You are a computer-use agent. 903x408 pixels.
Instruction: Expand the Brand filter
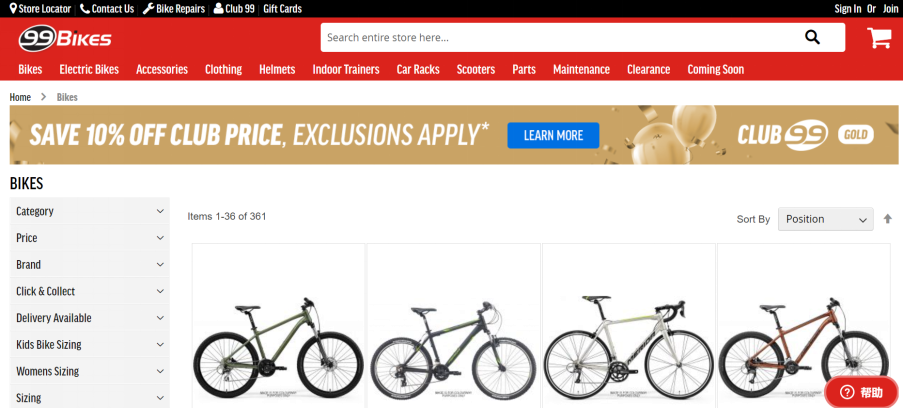[x=90, y=265]
